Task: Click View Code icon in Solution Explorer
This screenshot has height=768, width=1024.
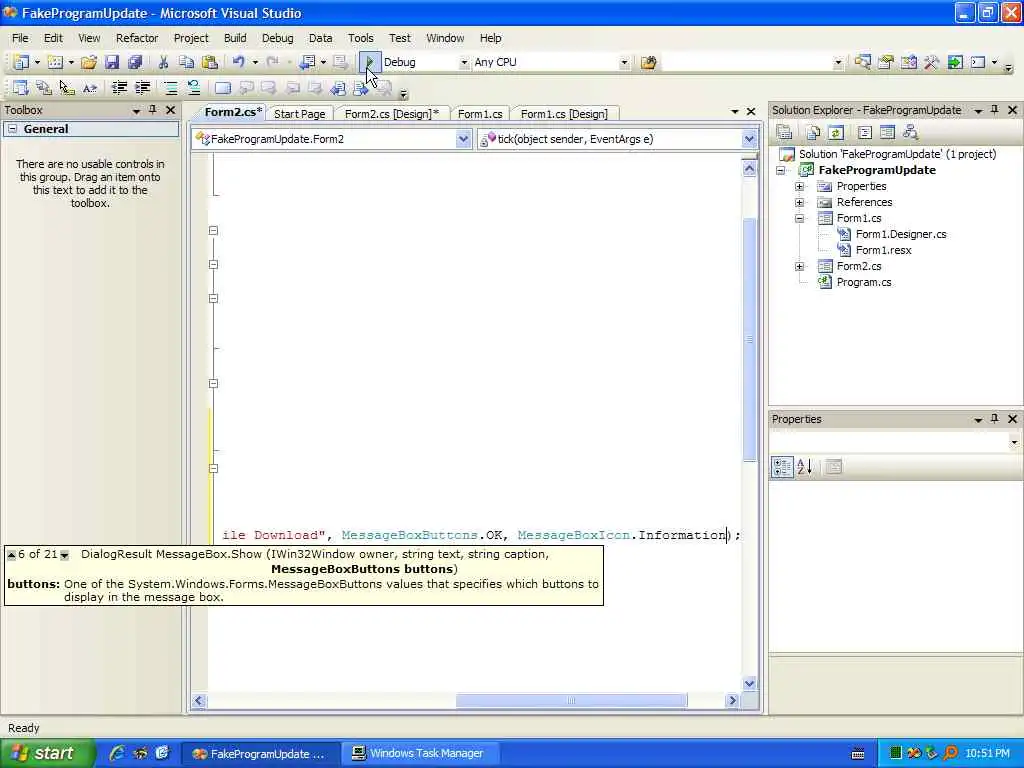Action: (865, 133)
